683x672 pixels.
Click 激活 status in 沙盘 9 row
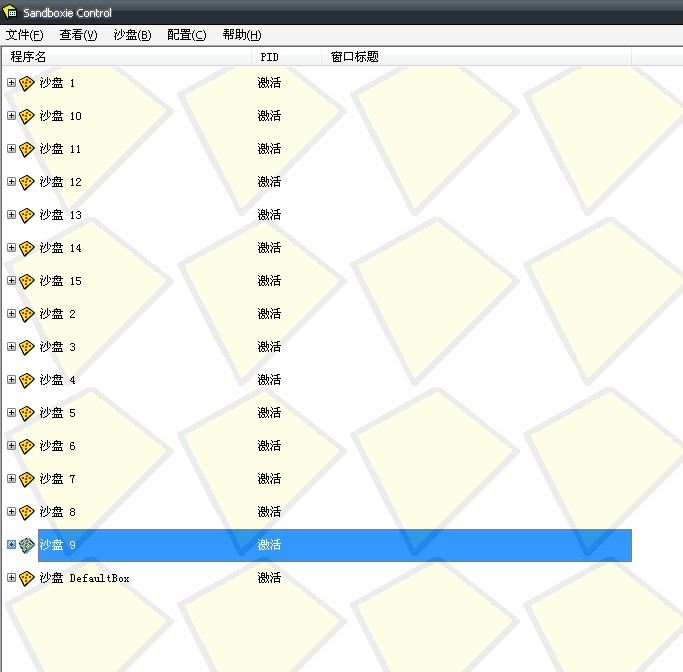269,545
